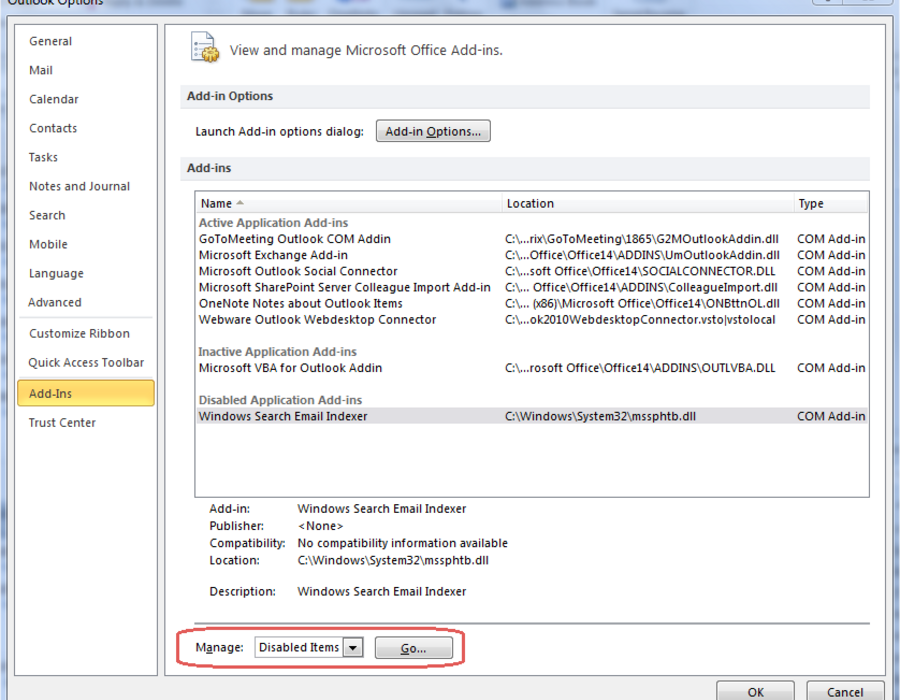The image size is (900, 700).
Task: Click G2MOutlookAddin.dll location path
Action: pos(642,239)
